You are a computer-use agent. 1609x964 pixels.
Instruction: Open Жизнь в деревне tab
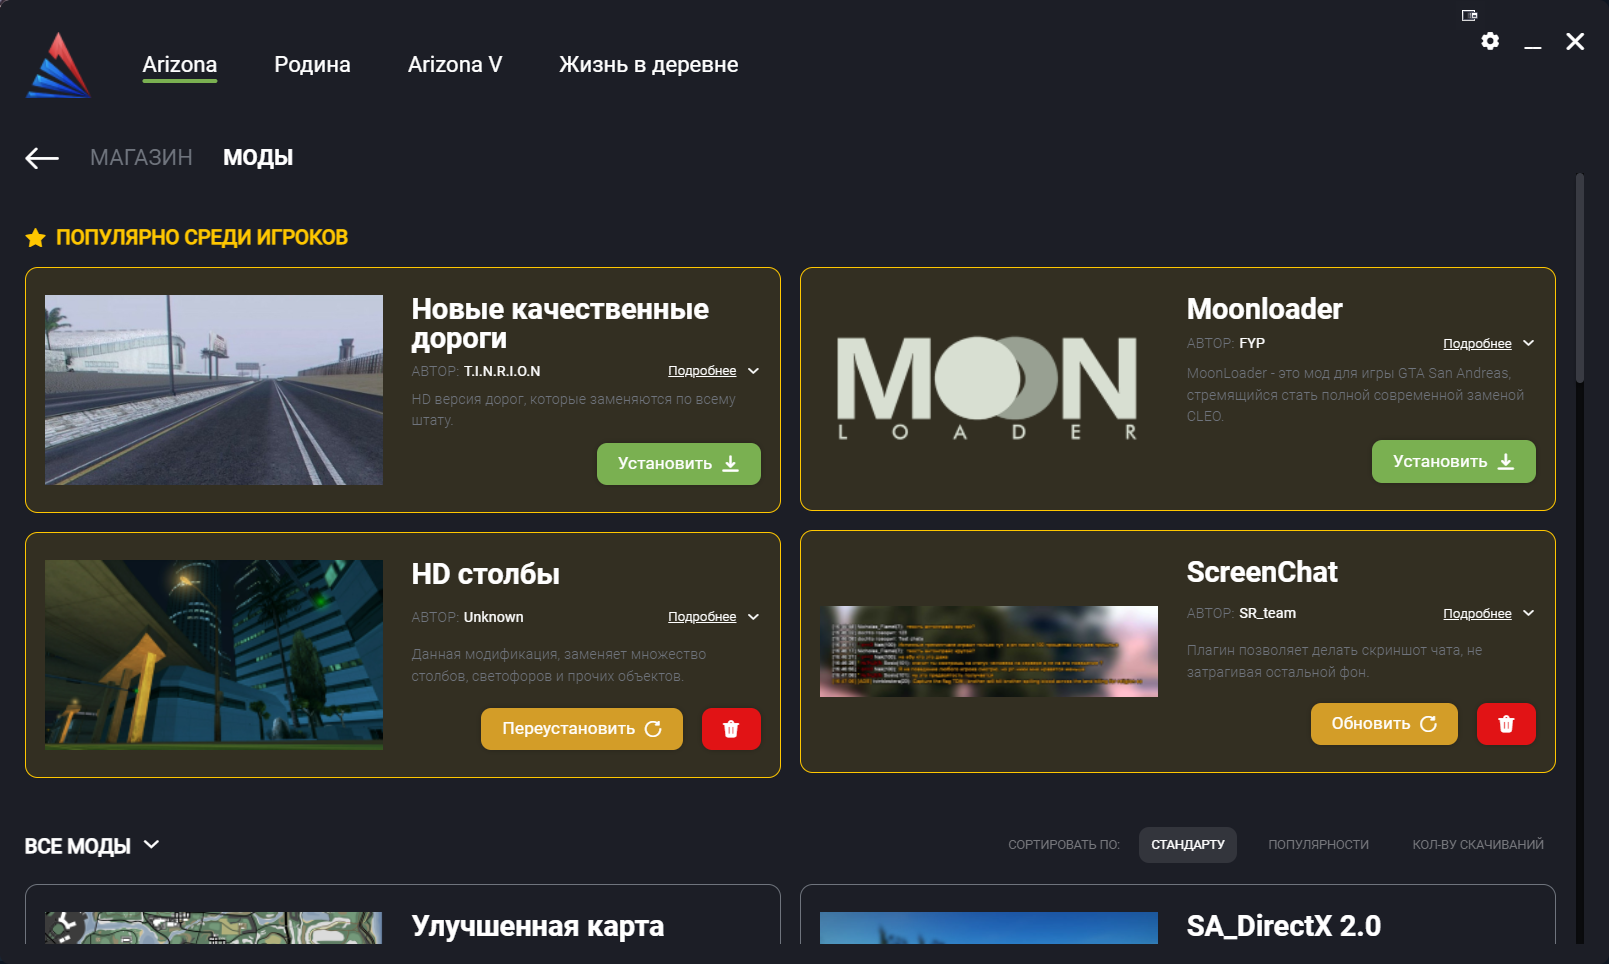point(648,65)
